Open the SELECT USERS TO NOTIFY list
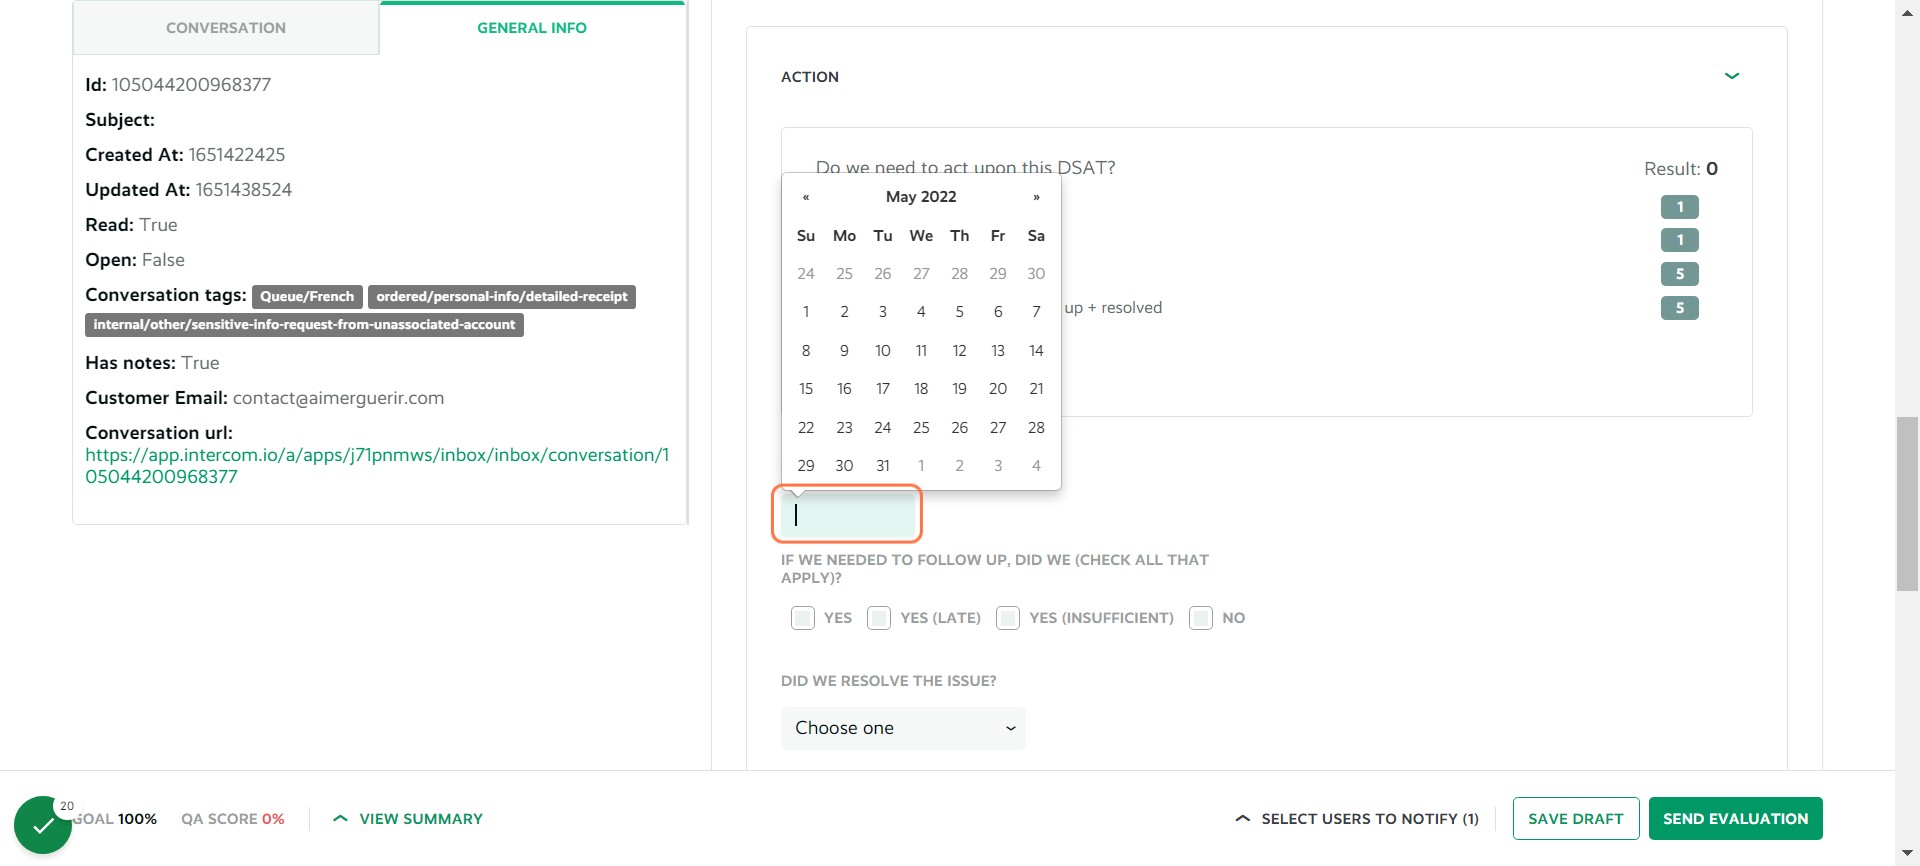This screenshot has height=866, width=1920. click(x=1357, y=818)
